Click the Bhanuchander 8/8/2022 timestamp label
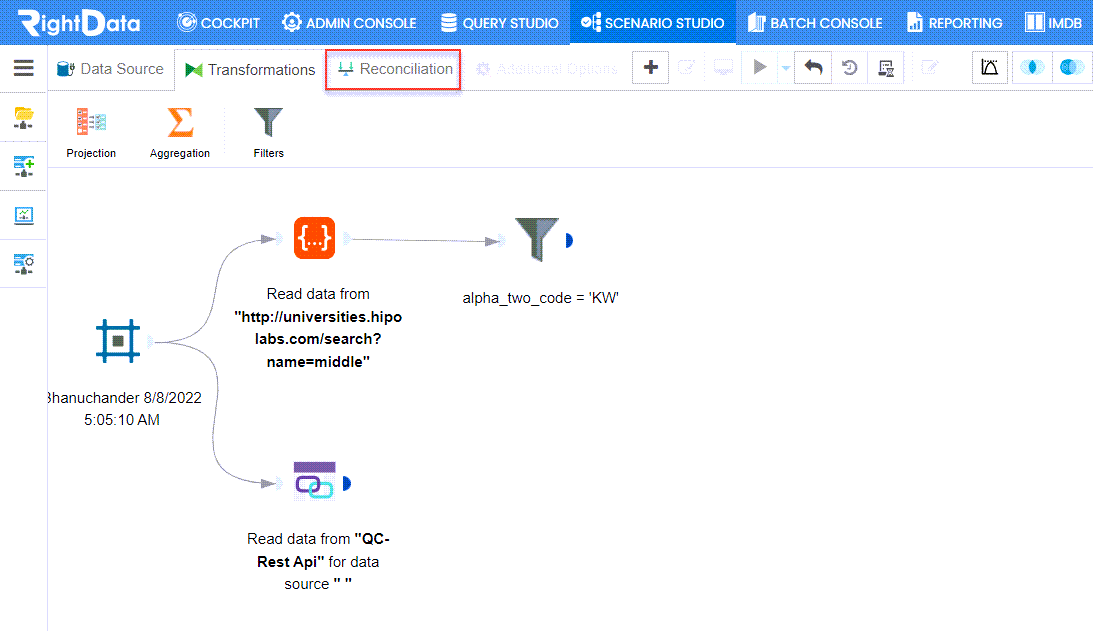The width and height of the screenshot is (1093, 631). [123, 409]
